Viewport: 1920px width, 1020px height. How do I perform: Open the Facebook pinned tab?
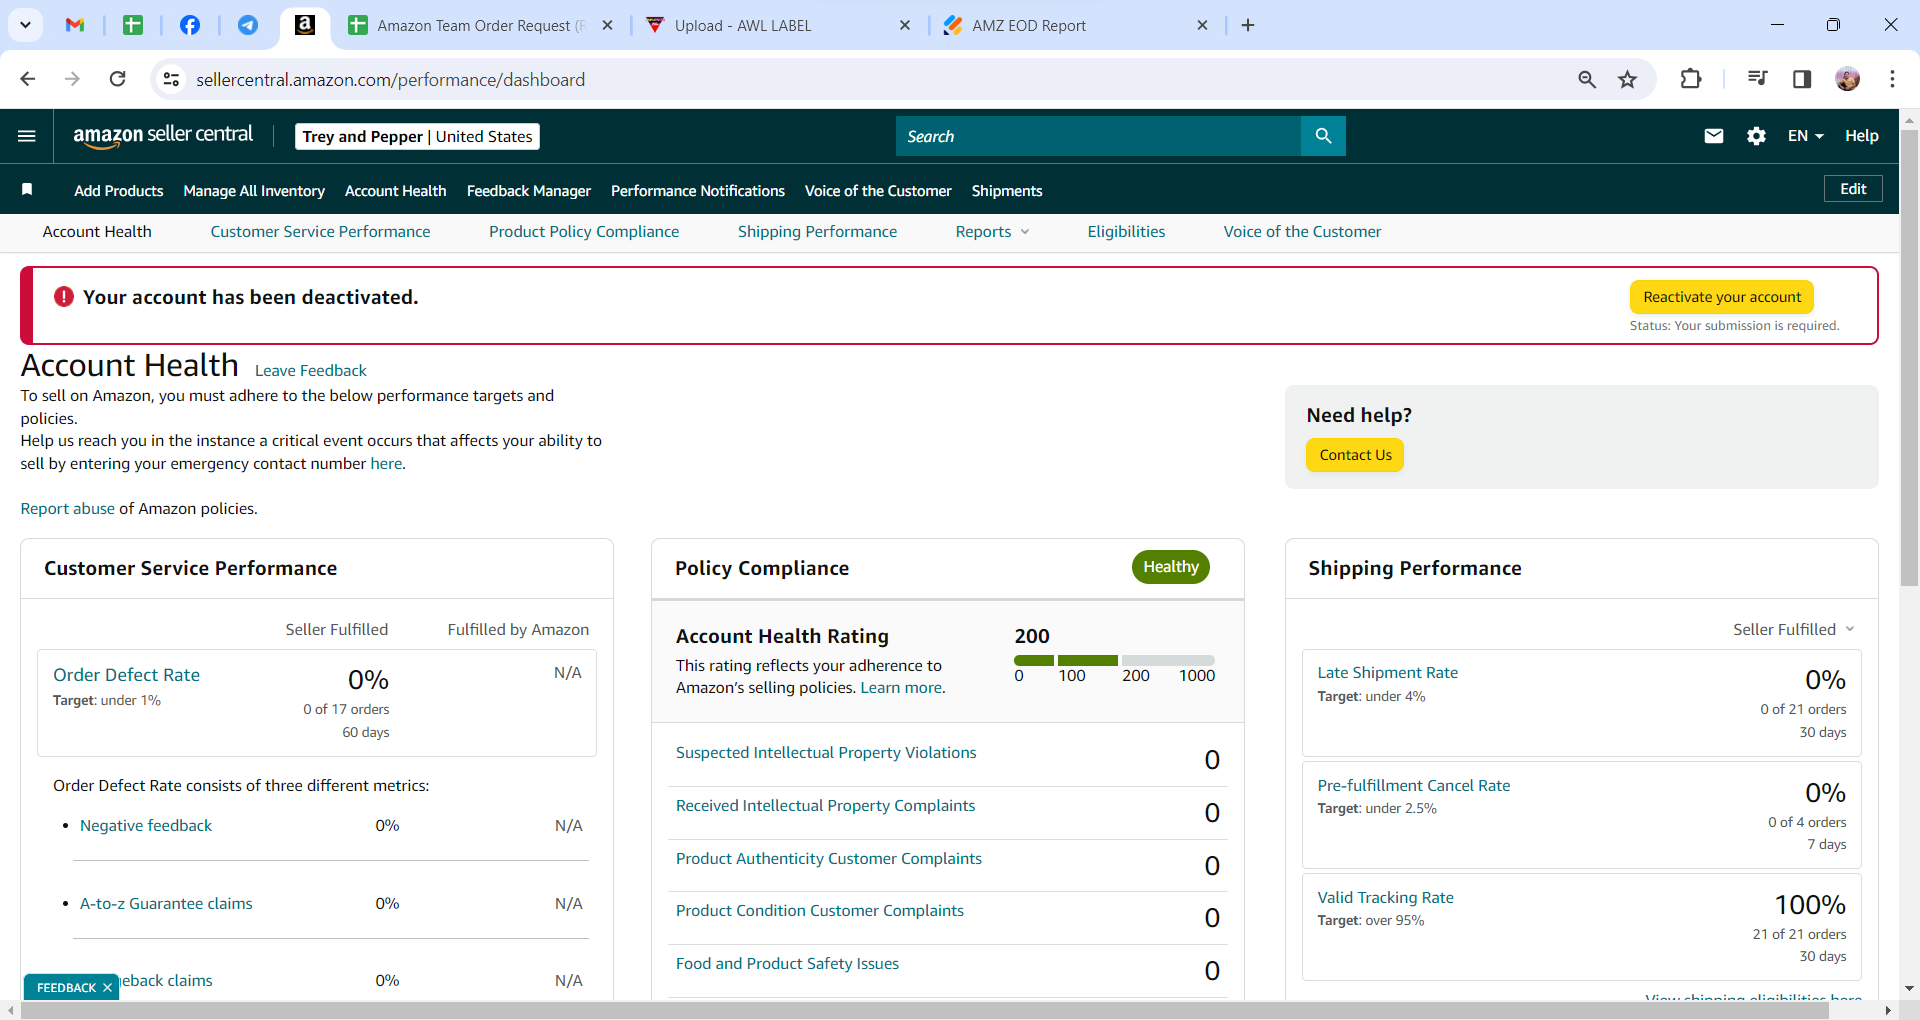click(190, 25)
